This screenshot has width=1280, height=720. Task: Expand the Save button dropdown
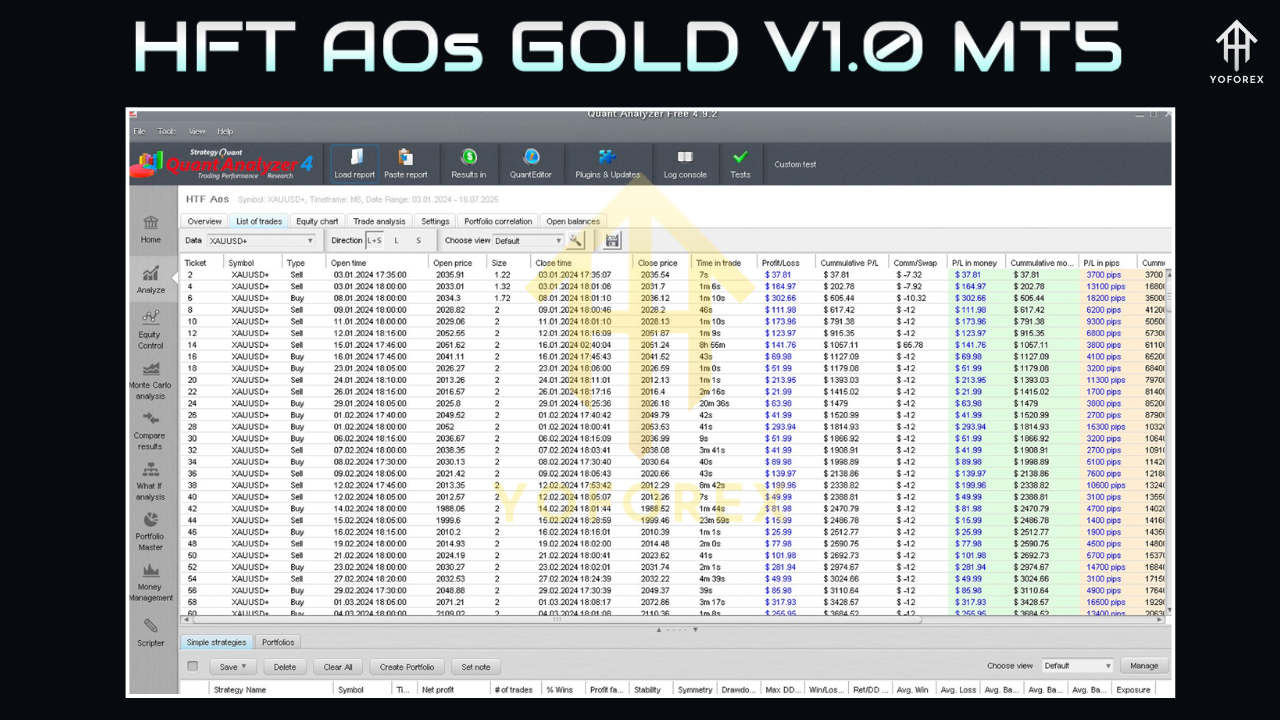point(244,666)
